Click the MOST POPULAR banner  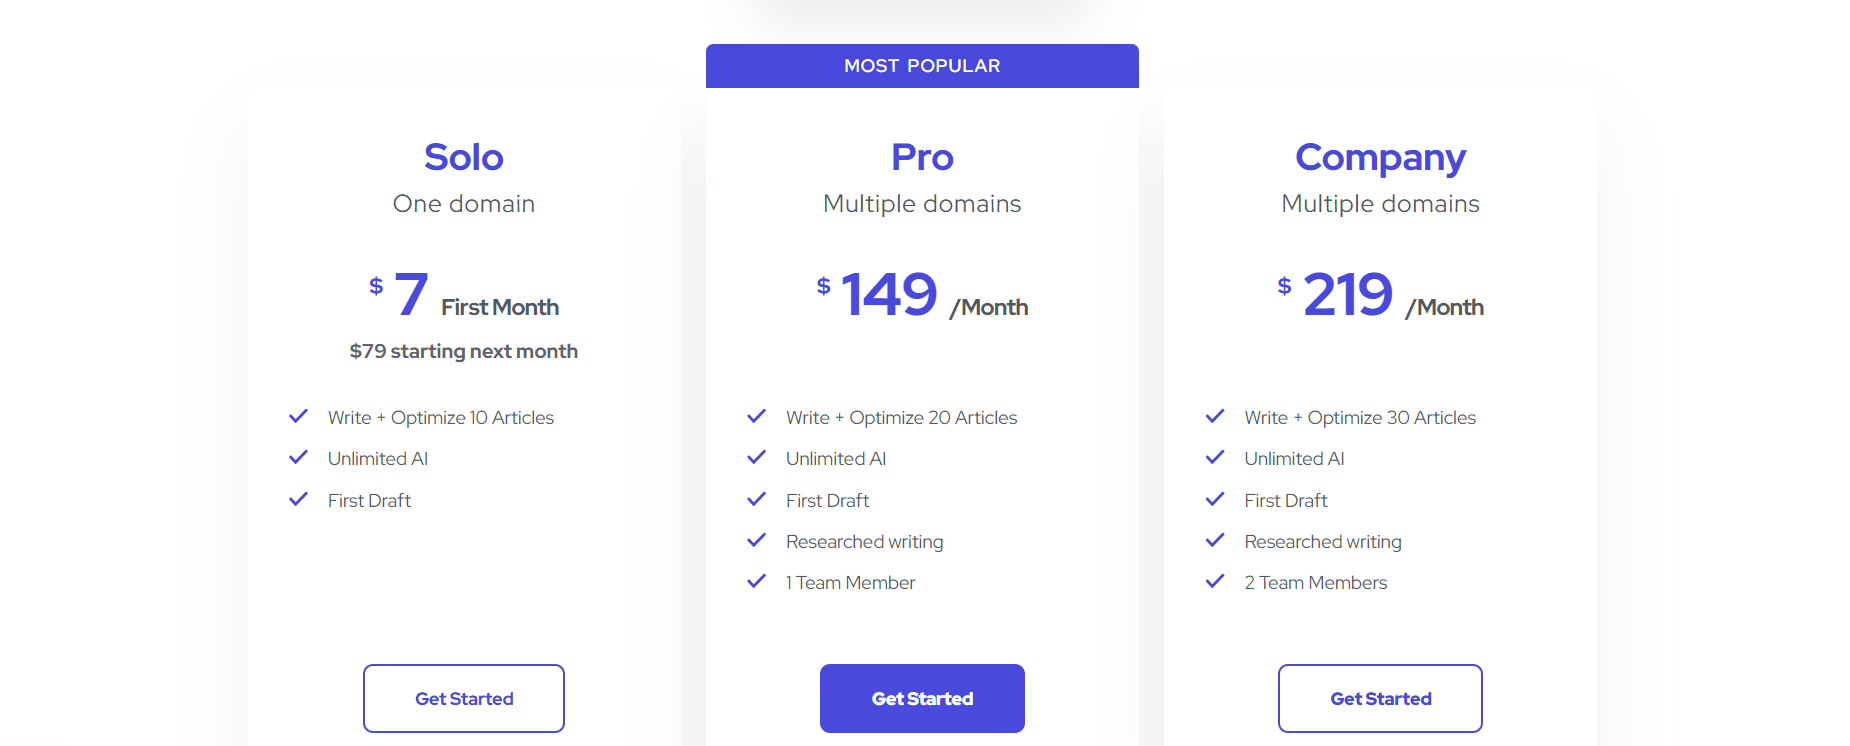(x=922, y=66)
